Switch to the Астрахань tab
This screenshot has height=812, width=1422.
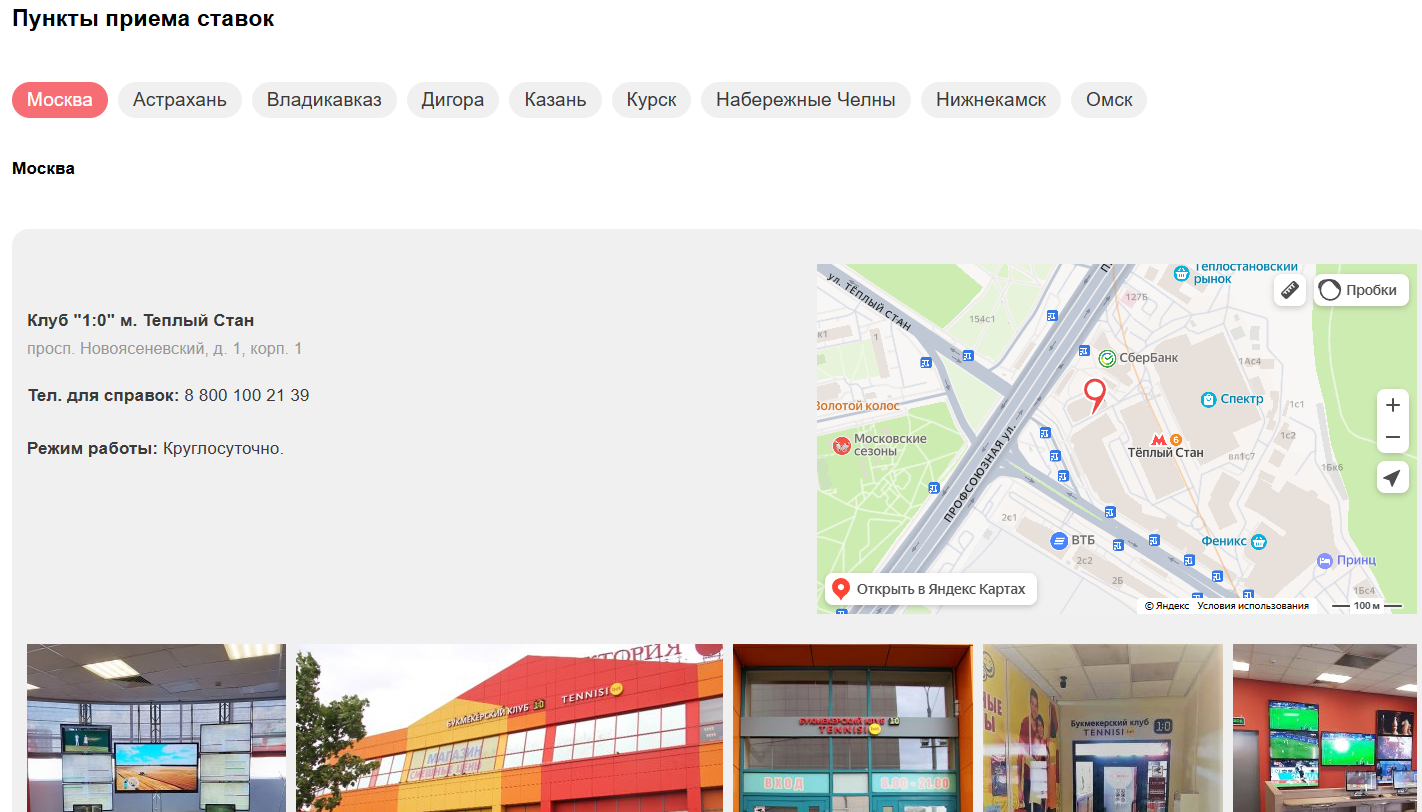coord(180,100)
